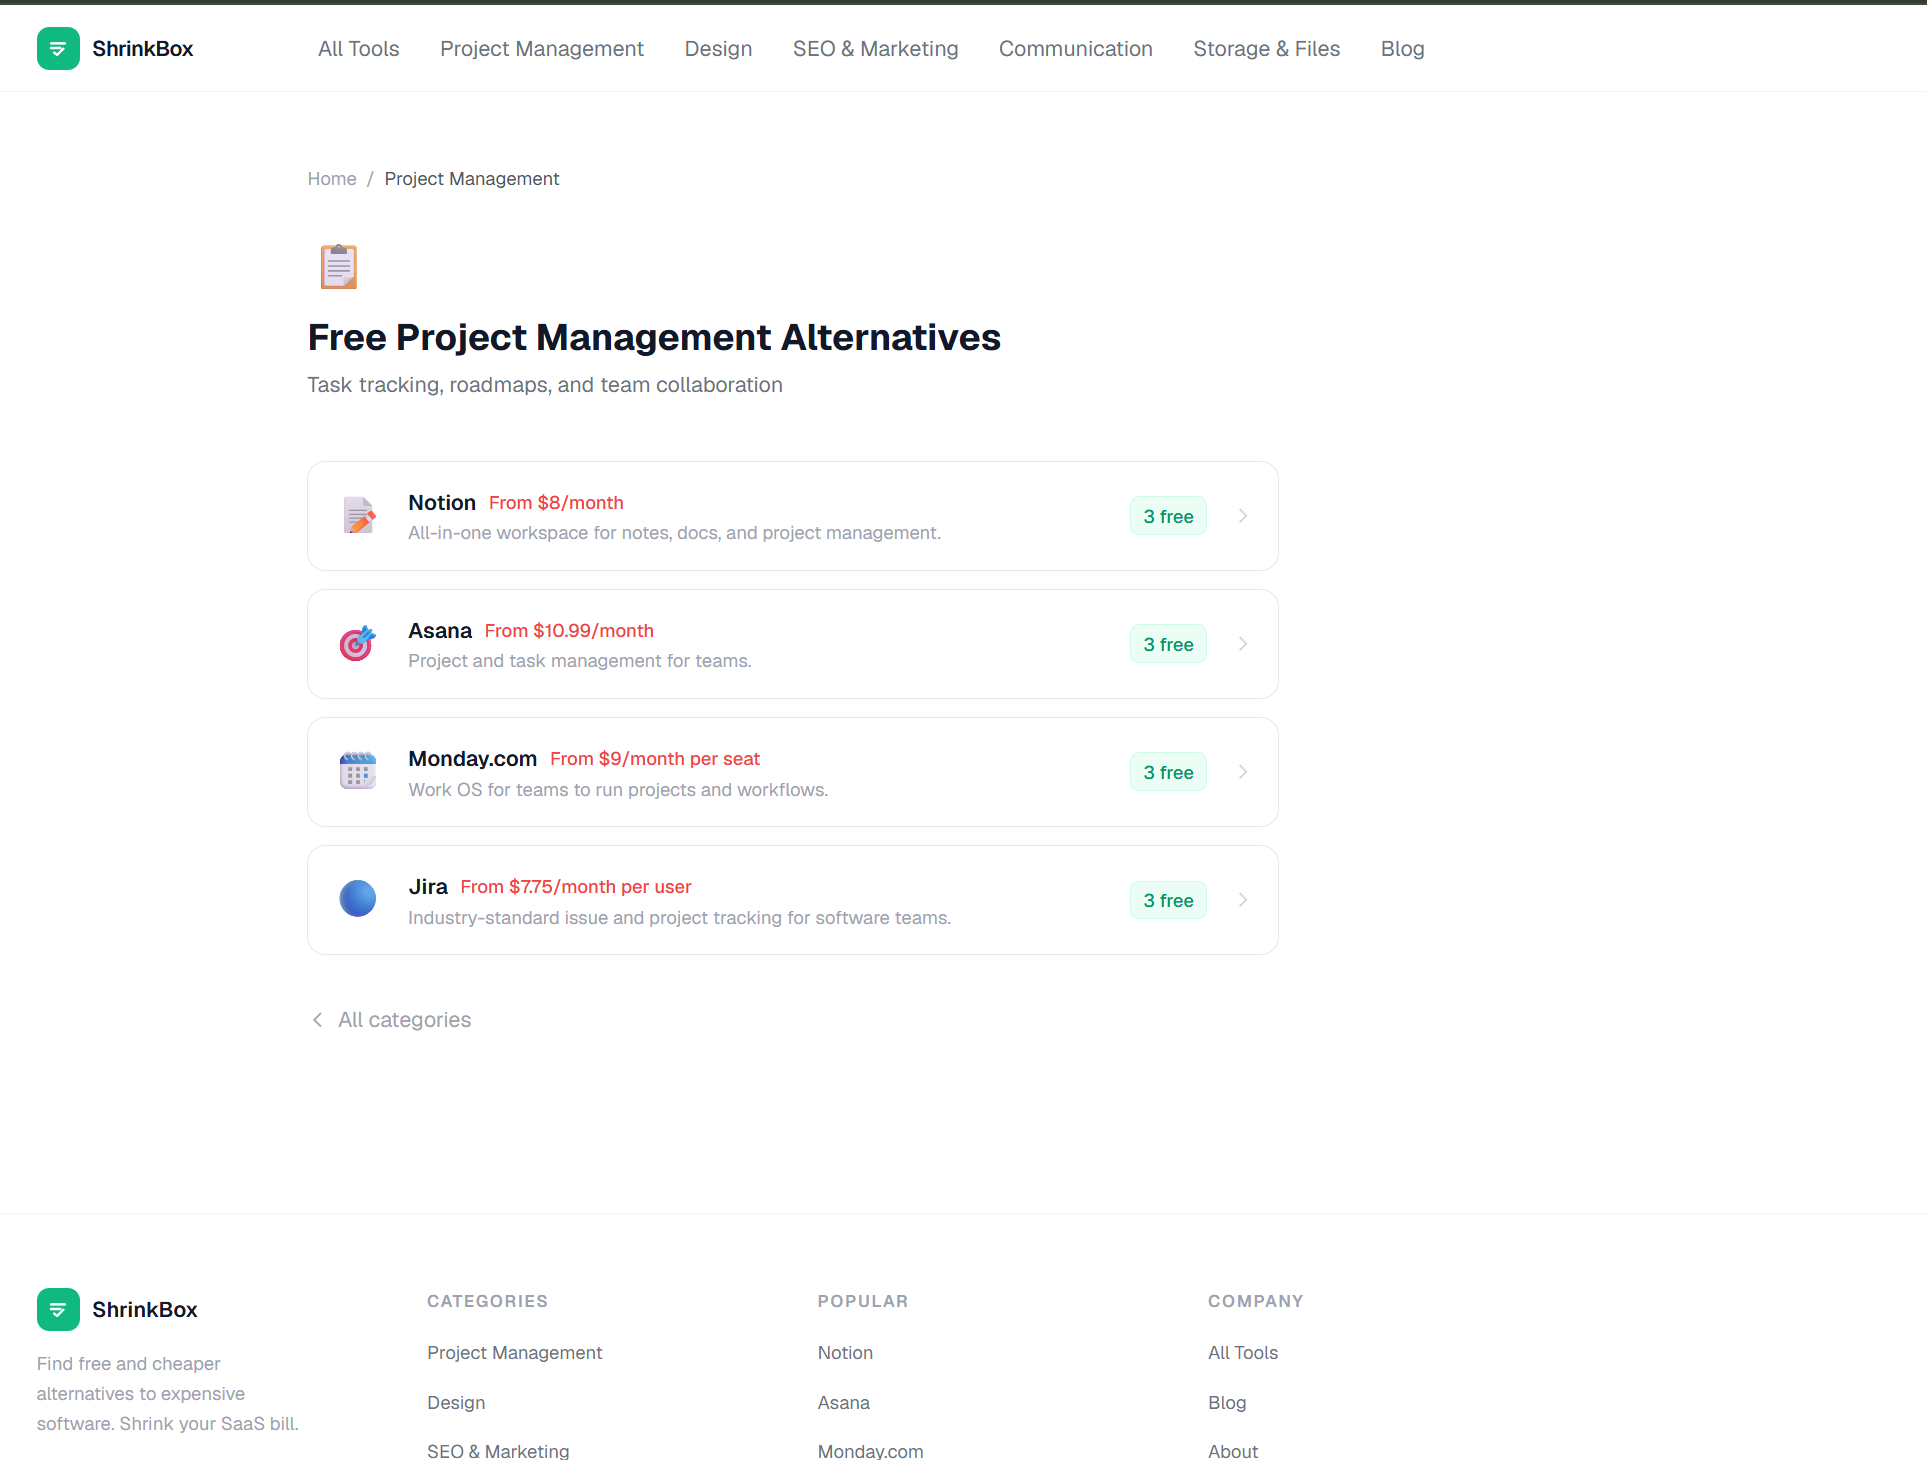Click footer Project Management category link
The image size is (1927, 1460).
click(515, 1353)
